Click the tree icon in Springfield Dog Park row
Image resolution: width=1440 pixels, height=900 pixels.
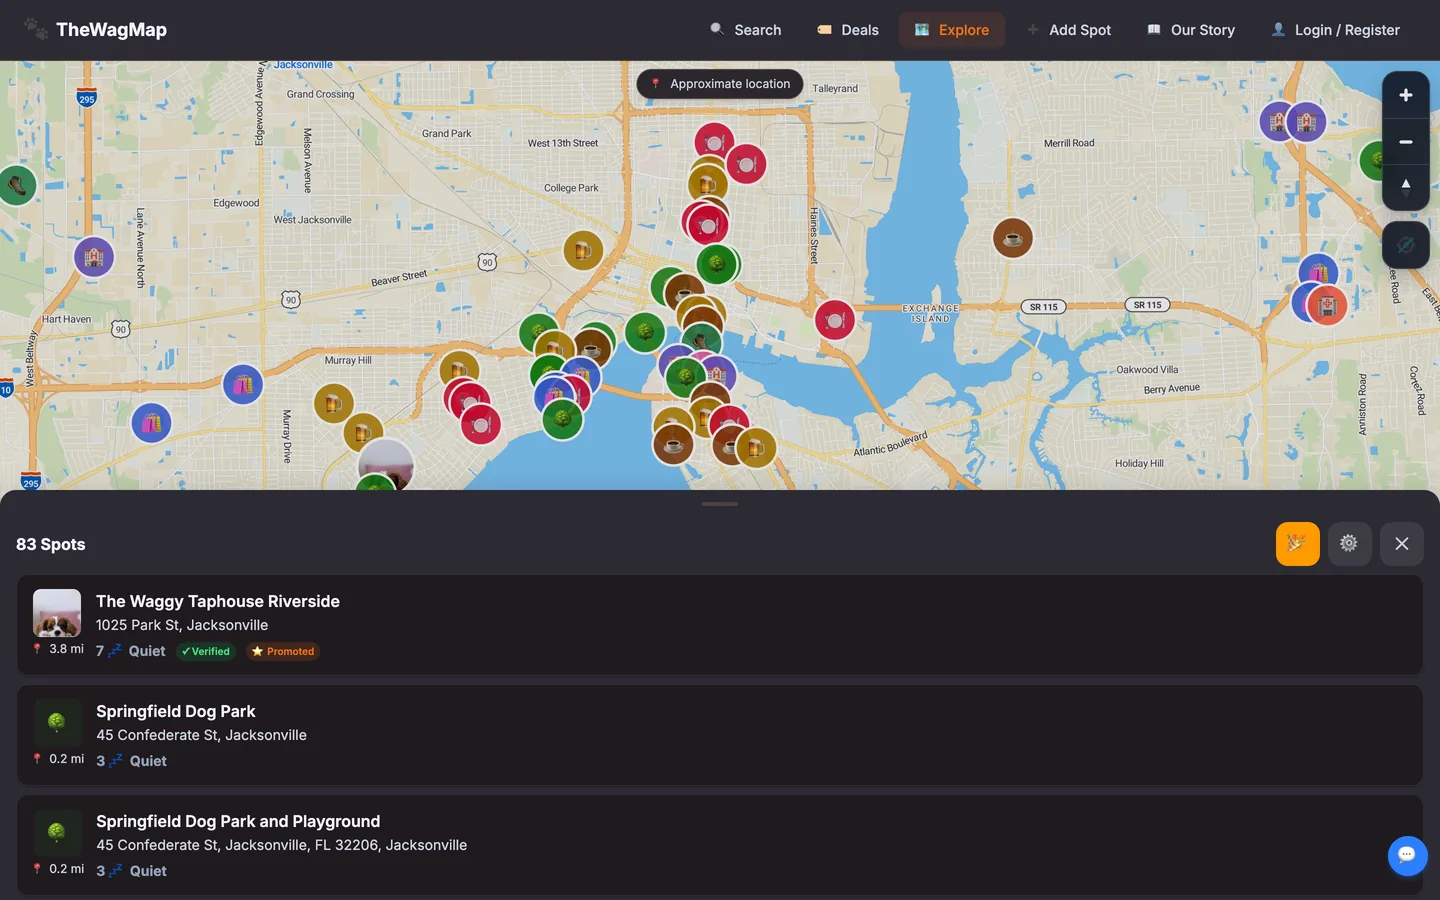pyautogui.click(x=57, y=721)
